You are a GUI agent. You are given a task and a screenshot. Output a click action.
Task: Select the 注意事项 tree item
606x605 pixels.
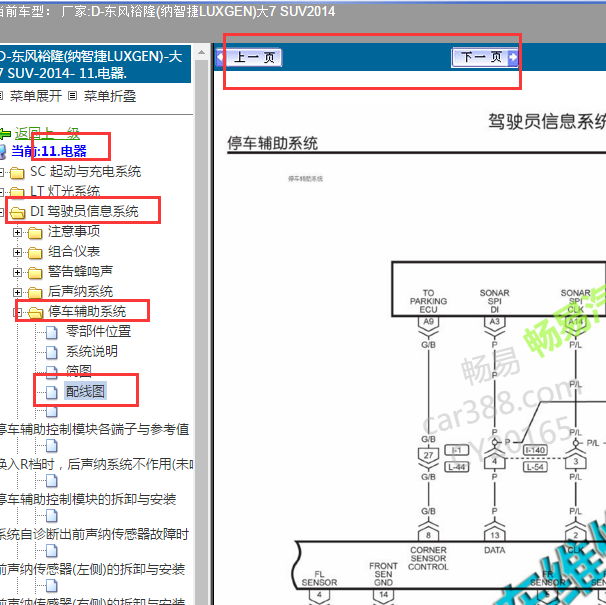pyautogui.click(x=74, y=231)
